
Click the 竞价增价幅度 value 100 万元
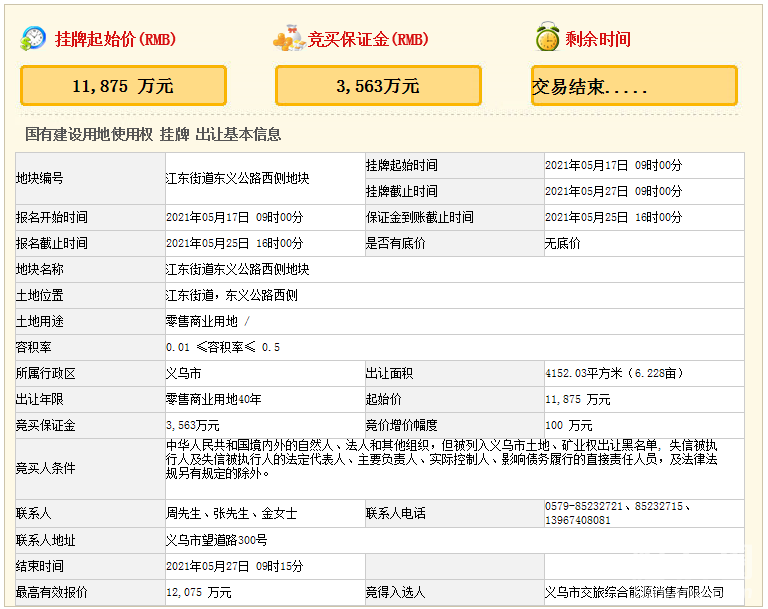tap(569, 425)
